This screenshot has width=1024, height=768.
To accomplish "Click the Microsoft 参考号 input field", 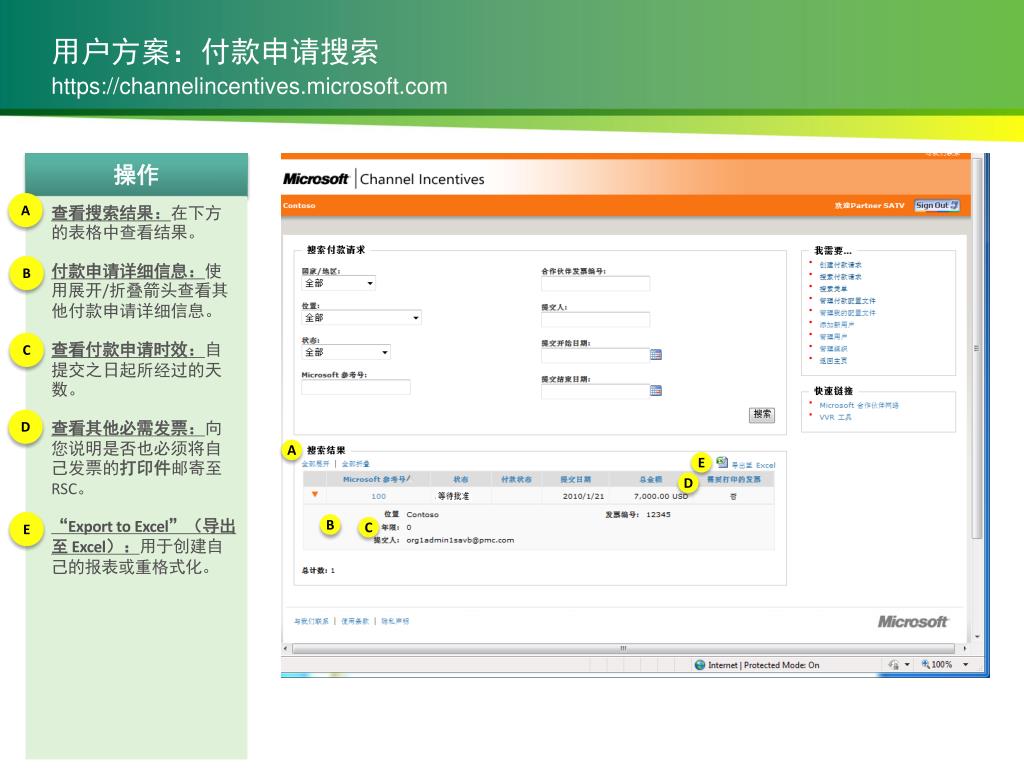I will click(x=356, y=387).
